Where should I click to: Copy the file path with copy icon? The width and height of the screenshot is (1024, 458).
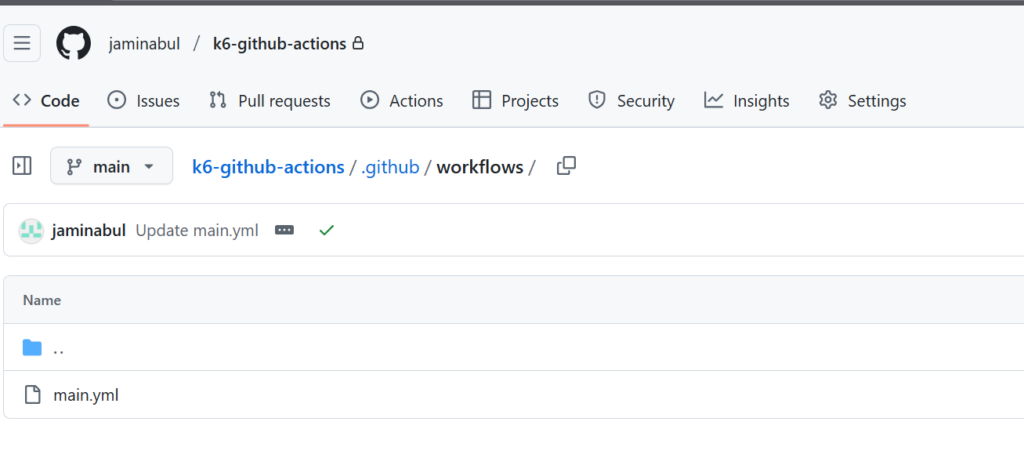pos(566,167)
